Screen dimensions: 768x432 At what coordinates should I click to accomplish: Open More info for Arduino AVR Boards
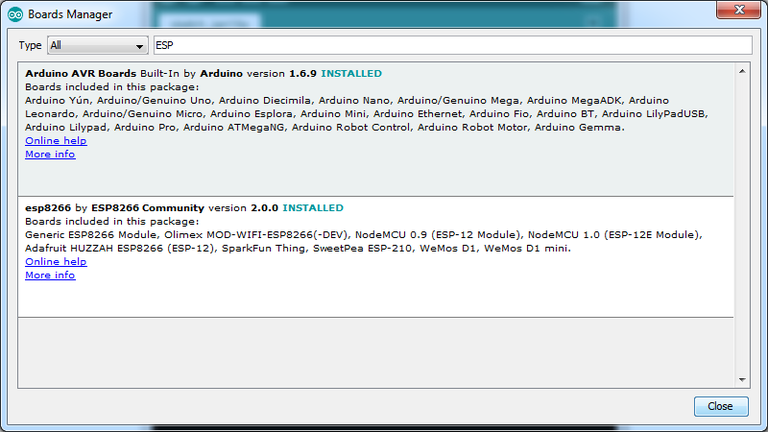pos(50,154)
